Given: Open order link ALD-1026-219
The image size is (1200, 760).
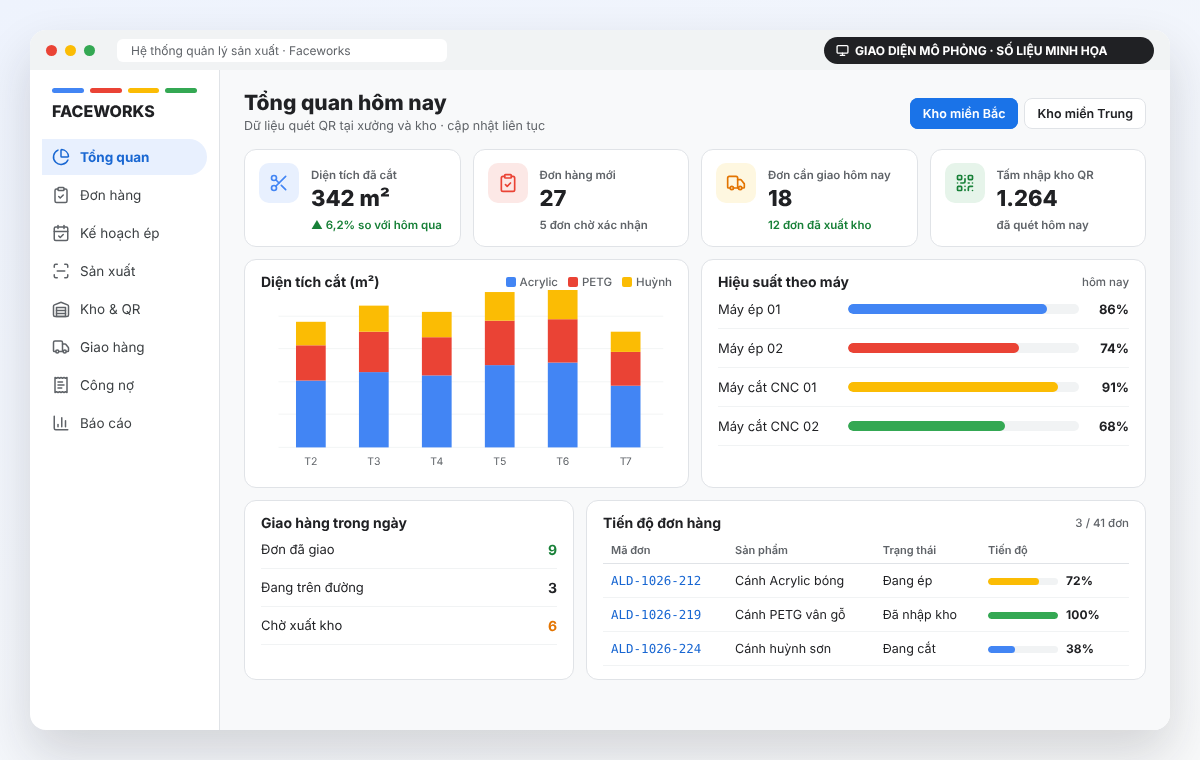Looking at the screenshot, I should [x=656, y=615].
